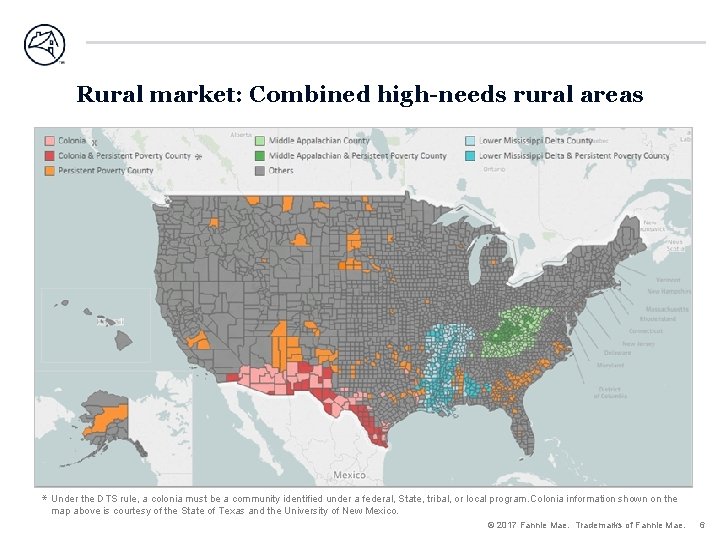The height and width of the screenshot is (540, 720).
Task: Click 'Middle Appalachian County' legend label
Action: pos(319,141)
